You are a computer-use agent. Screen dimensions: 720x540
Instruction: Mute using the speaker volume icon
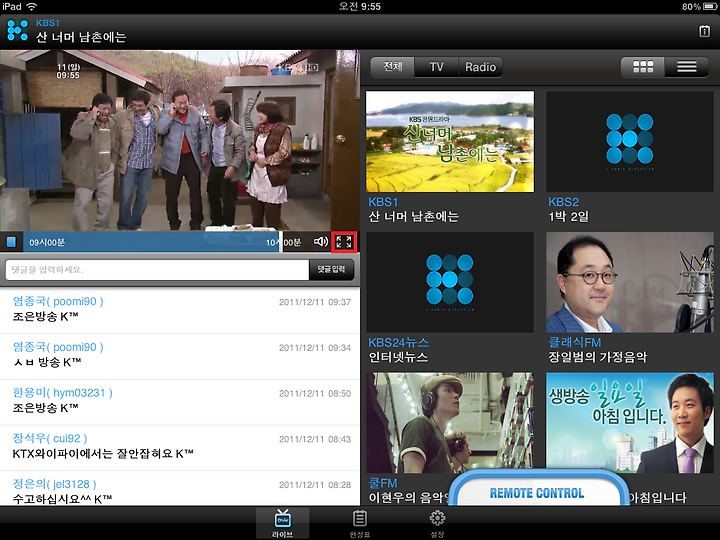[321, 242]
